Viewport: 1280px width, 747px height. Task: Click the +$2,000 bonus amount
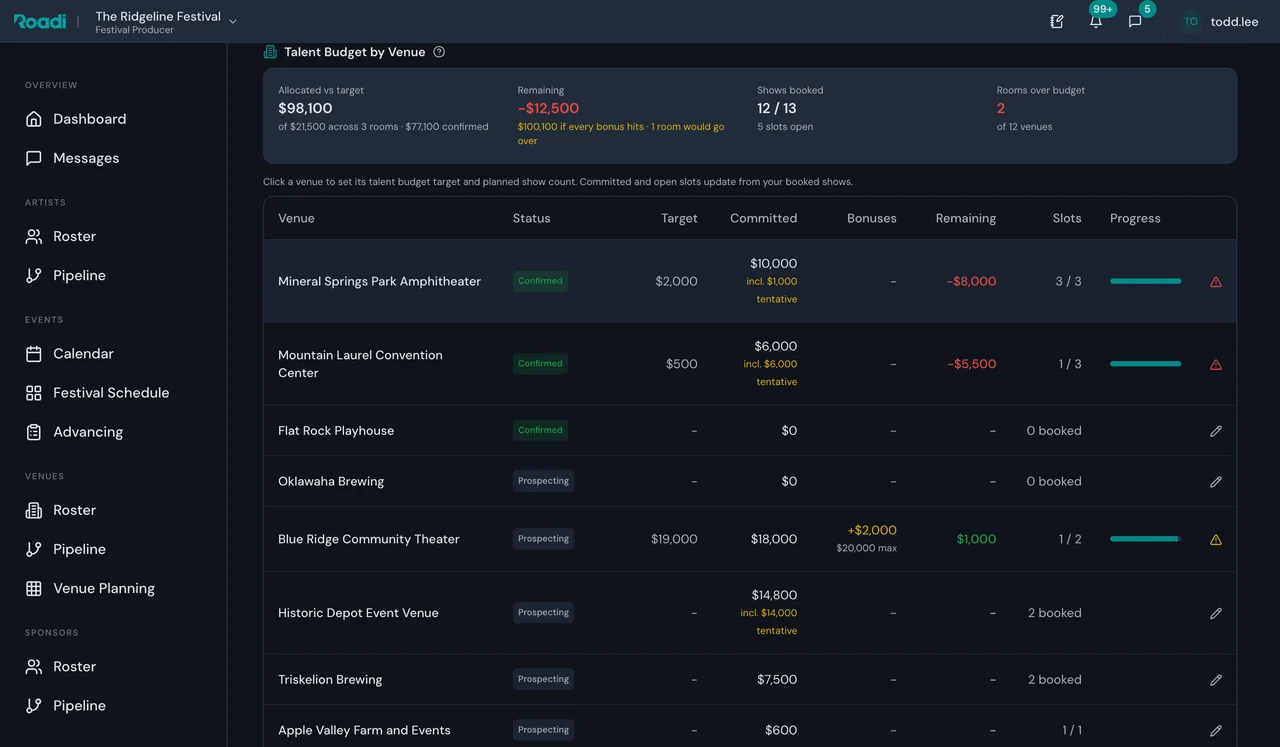(871, 530)
